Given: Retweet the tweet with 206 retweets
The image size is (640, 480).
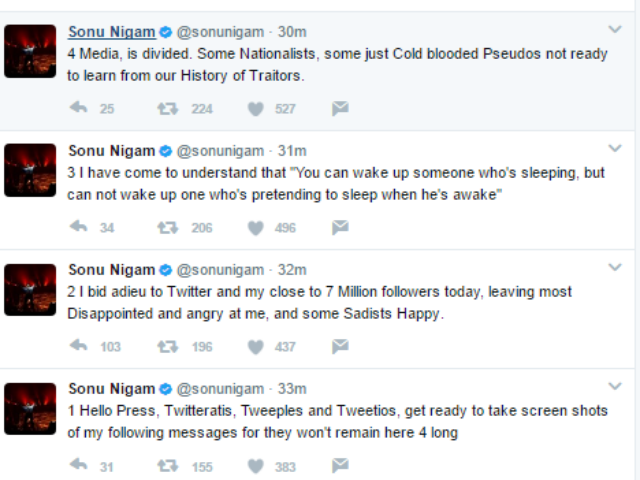Looking at the screenshot, I should (x=168, y=227).
